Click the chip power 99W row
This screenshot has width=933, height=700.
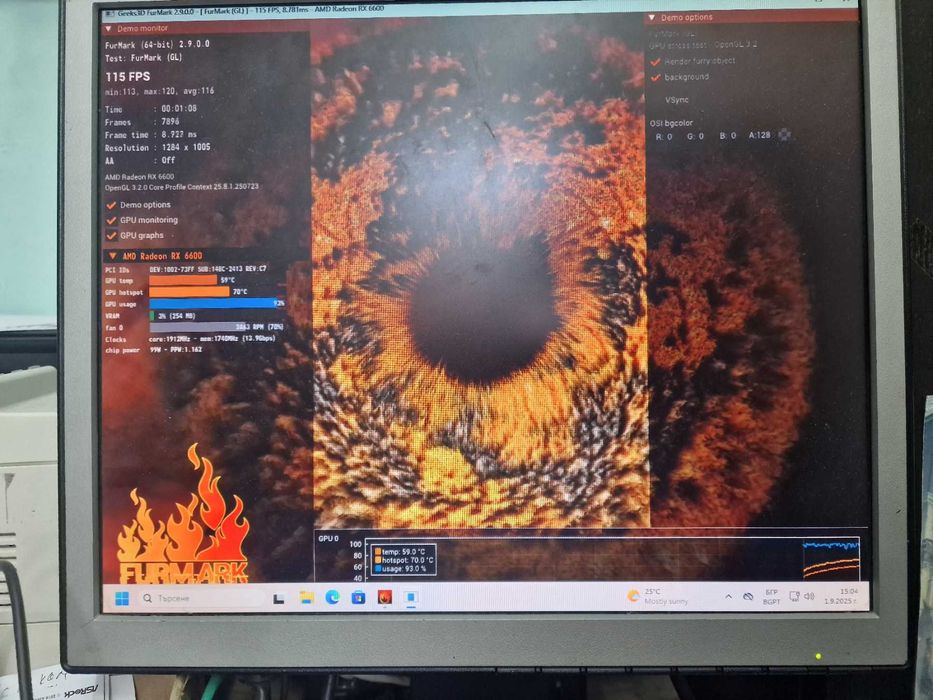point(154,350)
